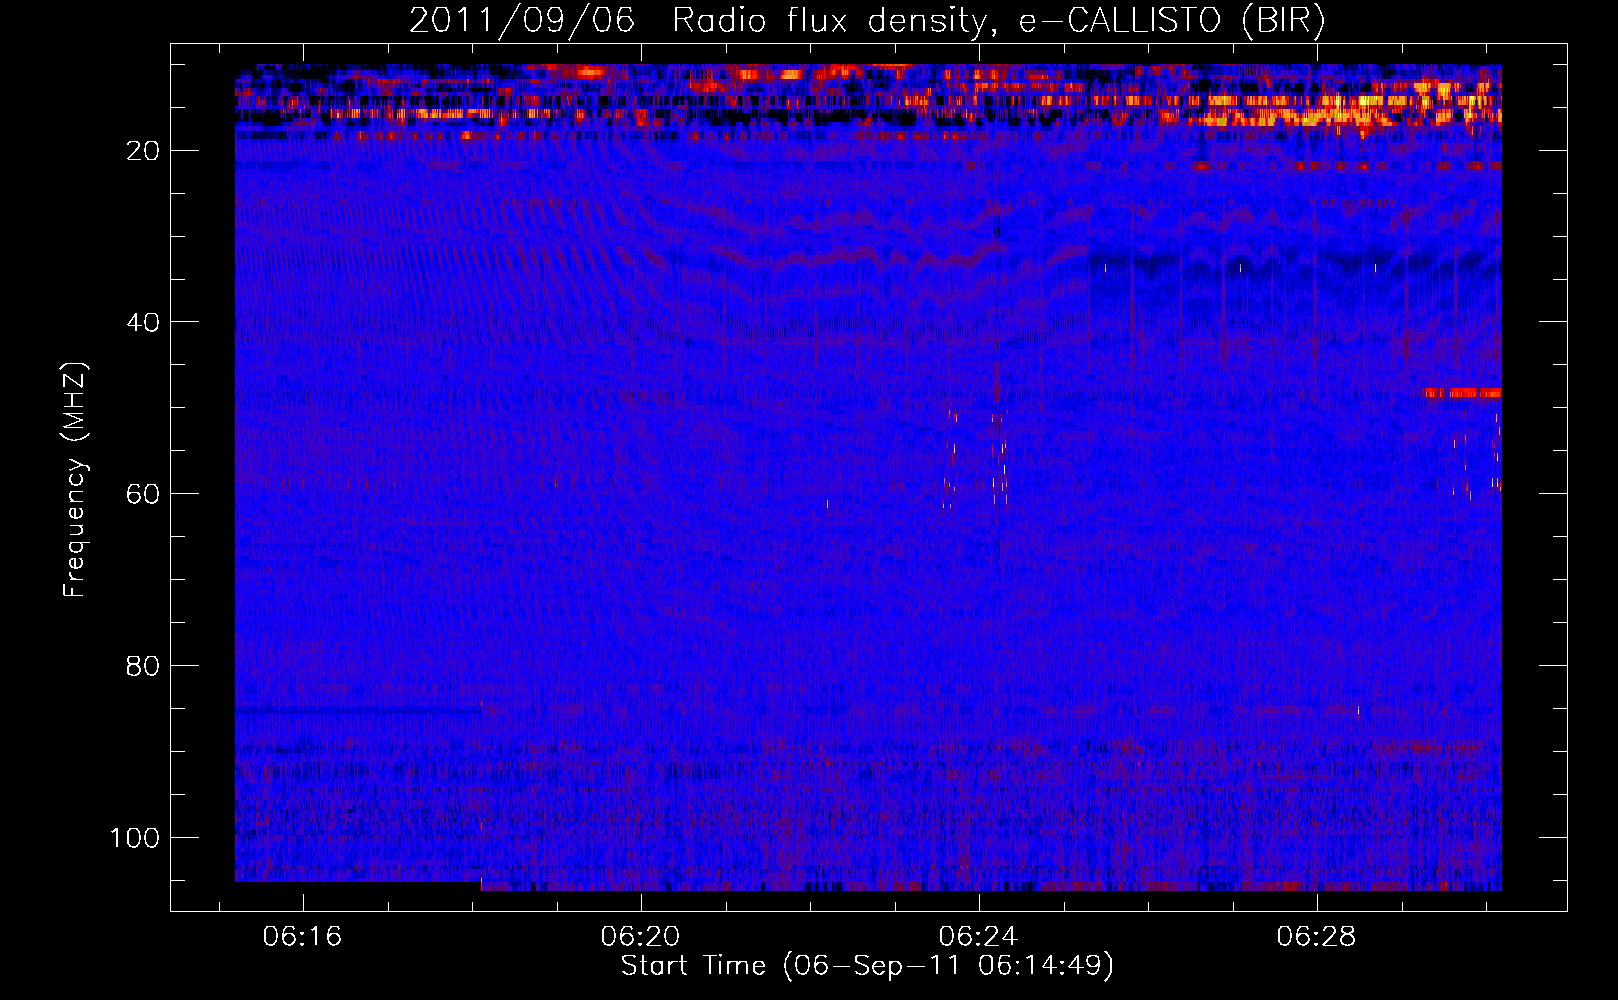Image resolution: width=1618 pixels, height=1000 pixels.
Task: Select the 80 MHz frequency tick label
Action: tap(142, 666)
